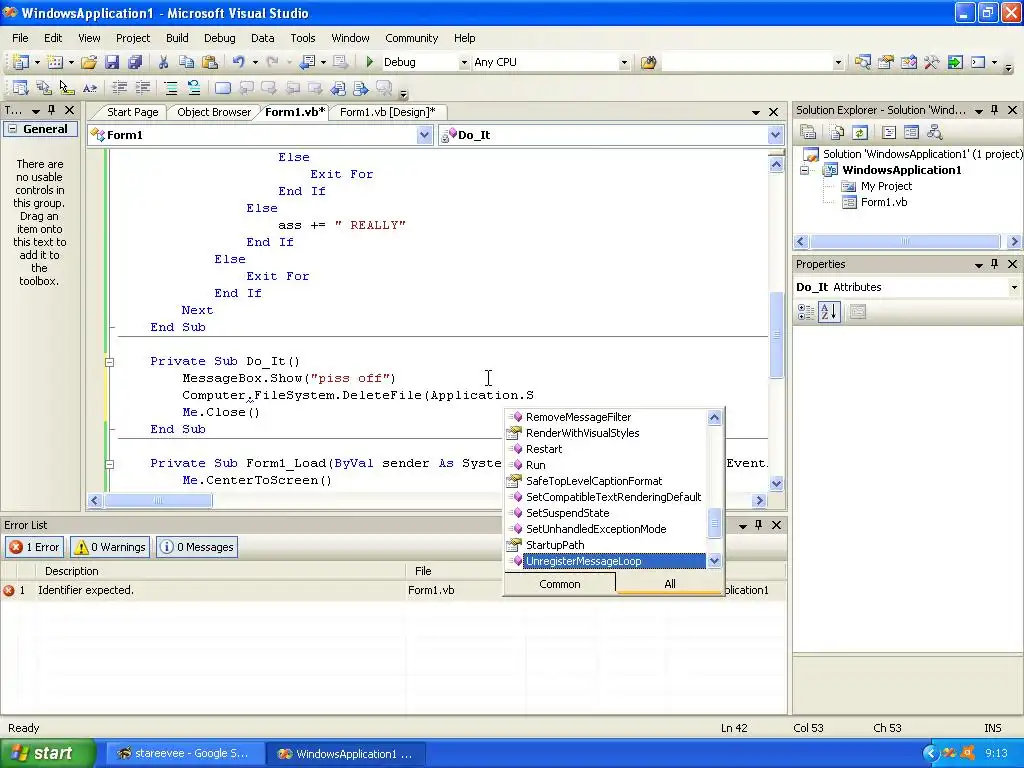Toggle the 0 Warnings filter button
This screenshot has height=768, width=1024.
110,547
